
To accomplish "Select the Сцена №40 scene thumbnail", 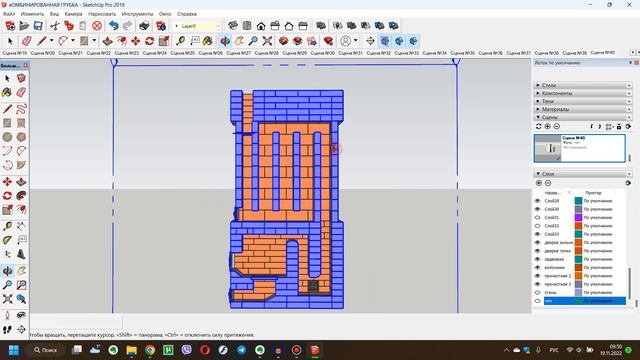I will tap(580, 149).
